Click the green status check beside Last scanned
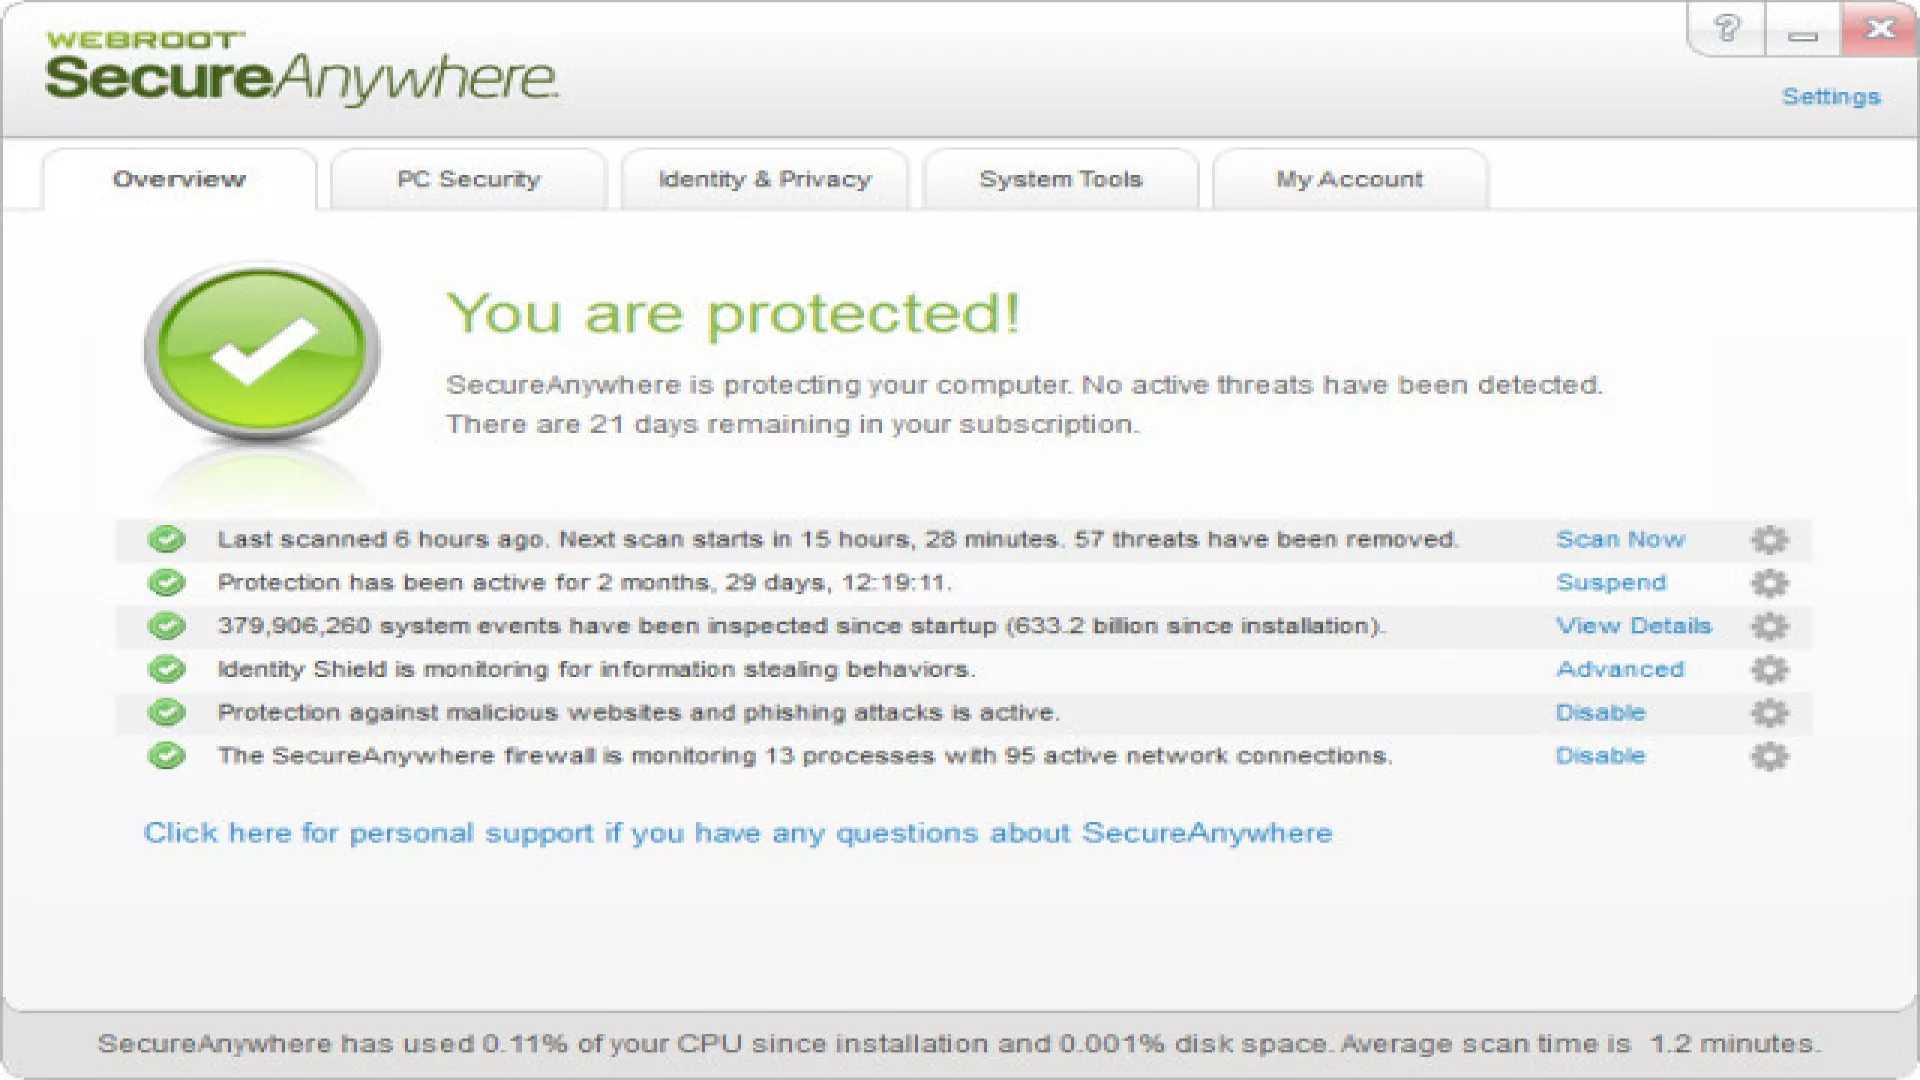This screenshot has width=1920, height=1080. click(167, 540)
